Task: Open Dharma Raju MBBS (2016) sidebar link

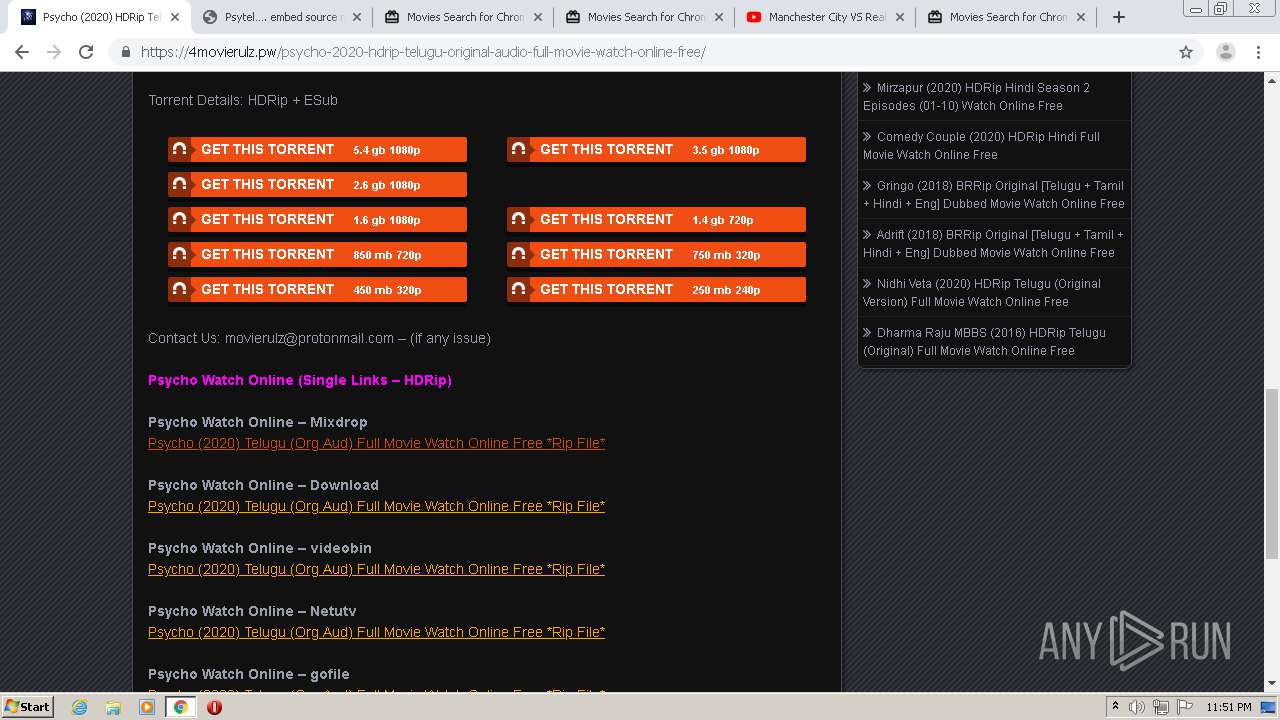Action: [x=984, y=342]
